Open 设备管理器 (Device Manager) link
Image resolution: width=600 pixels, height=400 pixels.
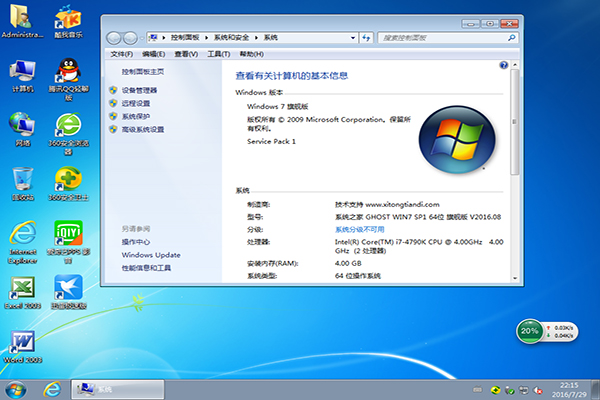[139, 90]
